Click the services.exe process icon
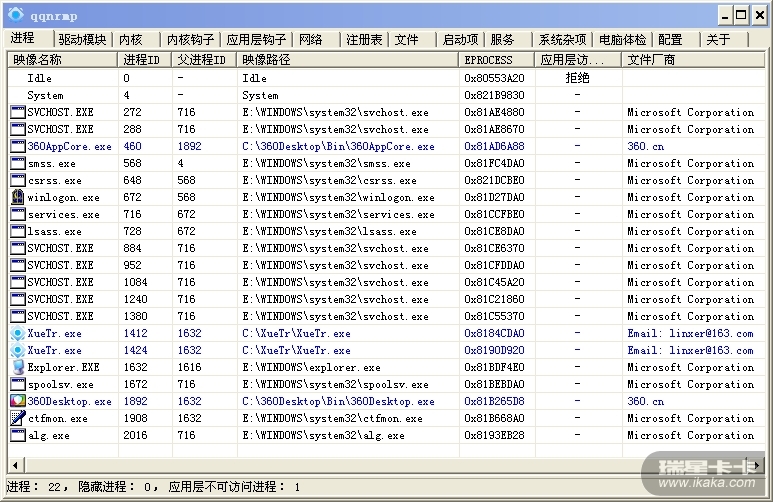Viewport: 773px width, 502px height. [18, 214]
